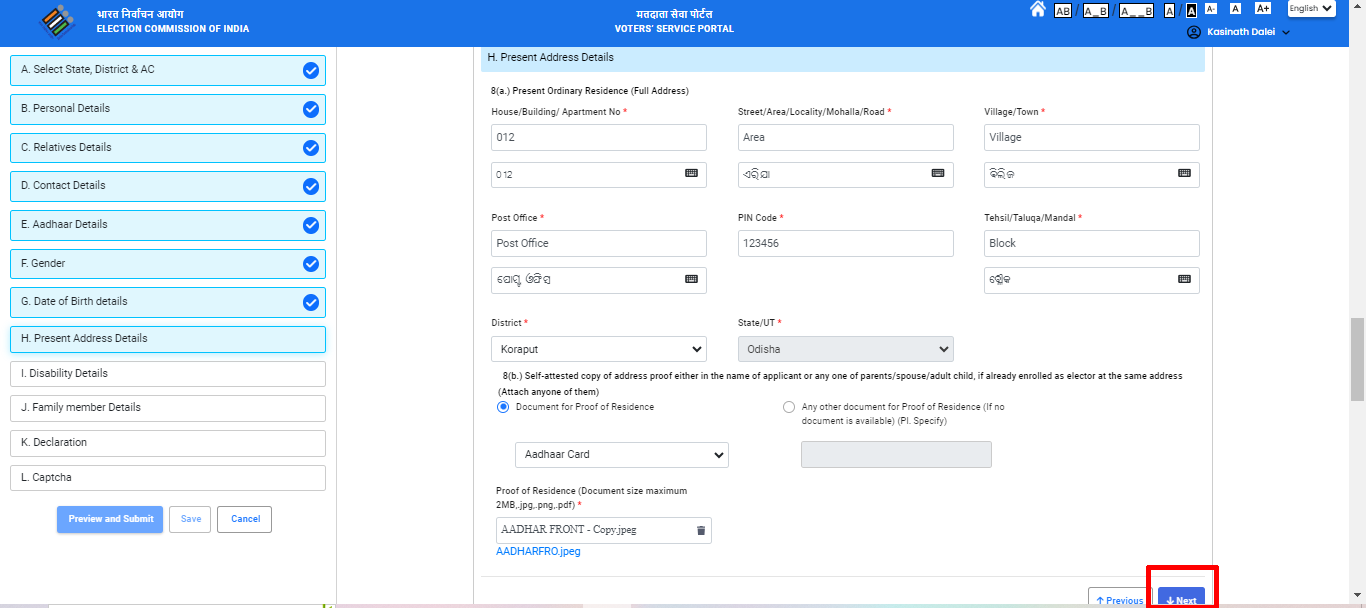The height and width of the screenshot is (608, 1366).
Task: Open the virtual keyboard for the Village/Town Odia field
Action: pyautogui.click(x=1185, y=173)
